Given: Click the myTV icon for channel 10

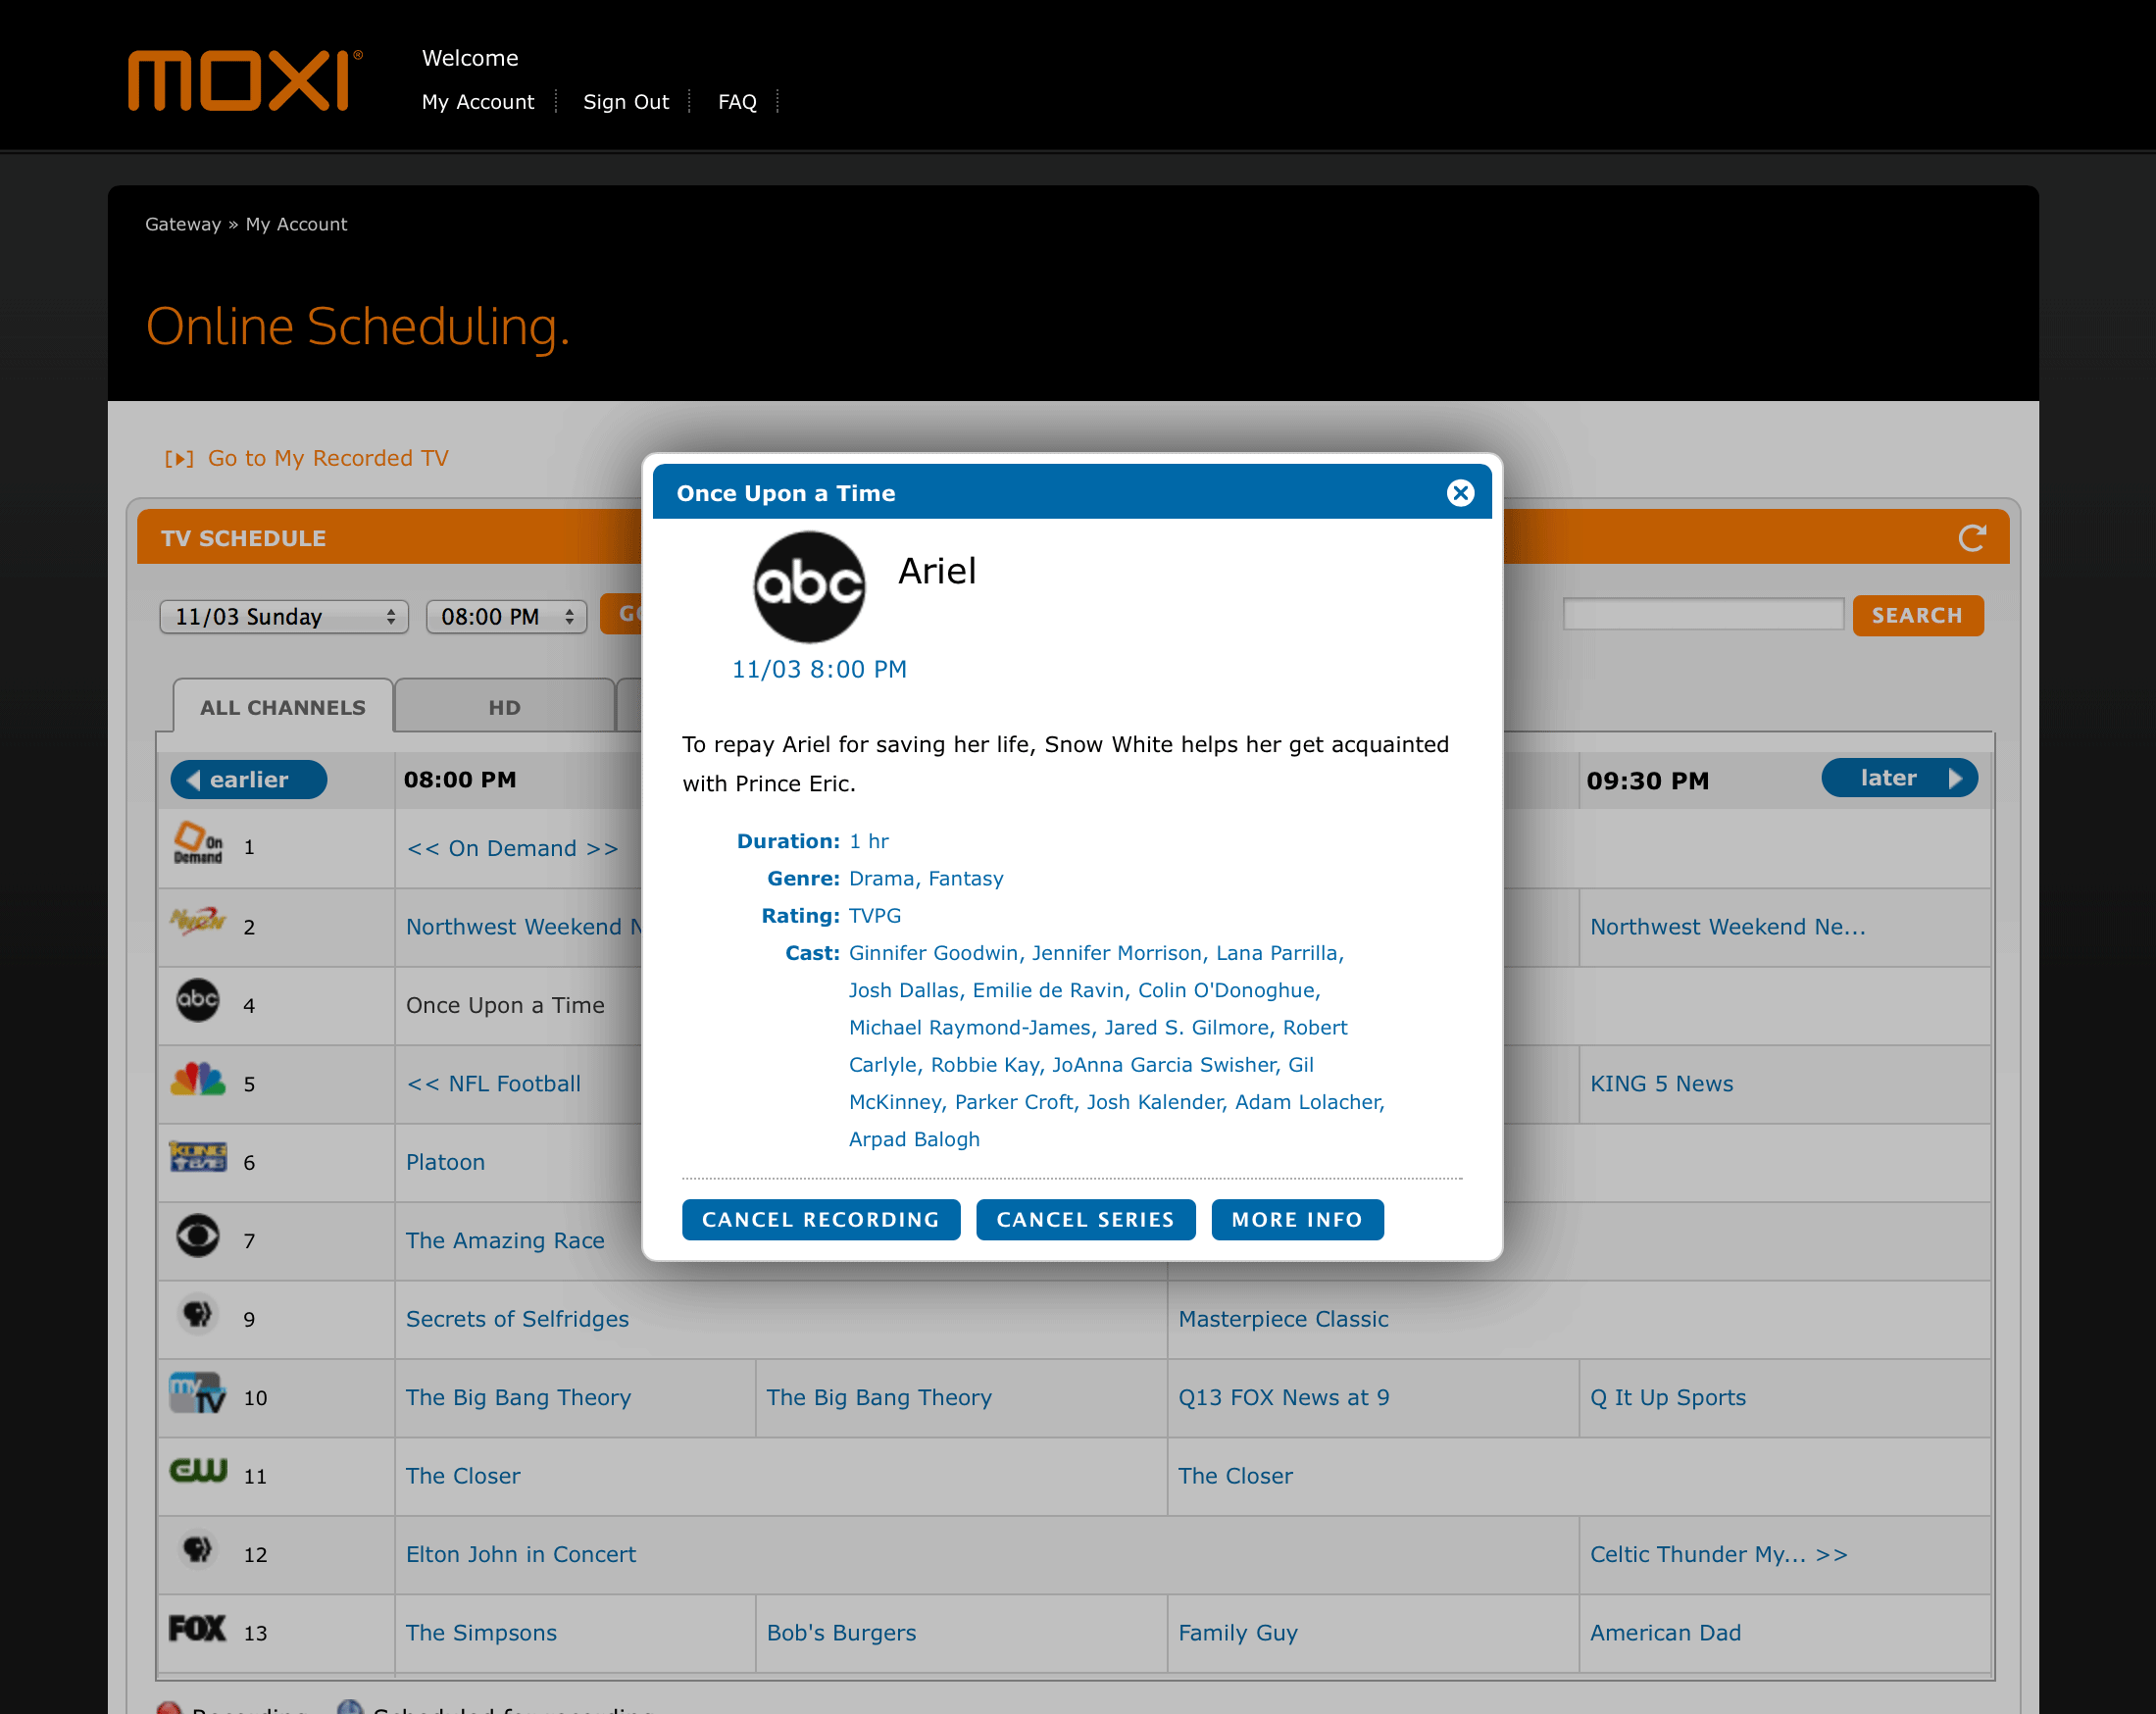Looking at the screenshot, I should 198,1393.
